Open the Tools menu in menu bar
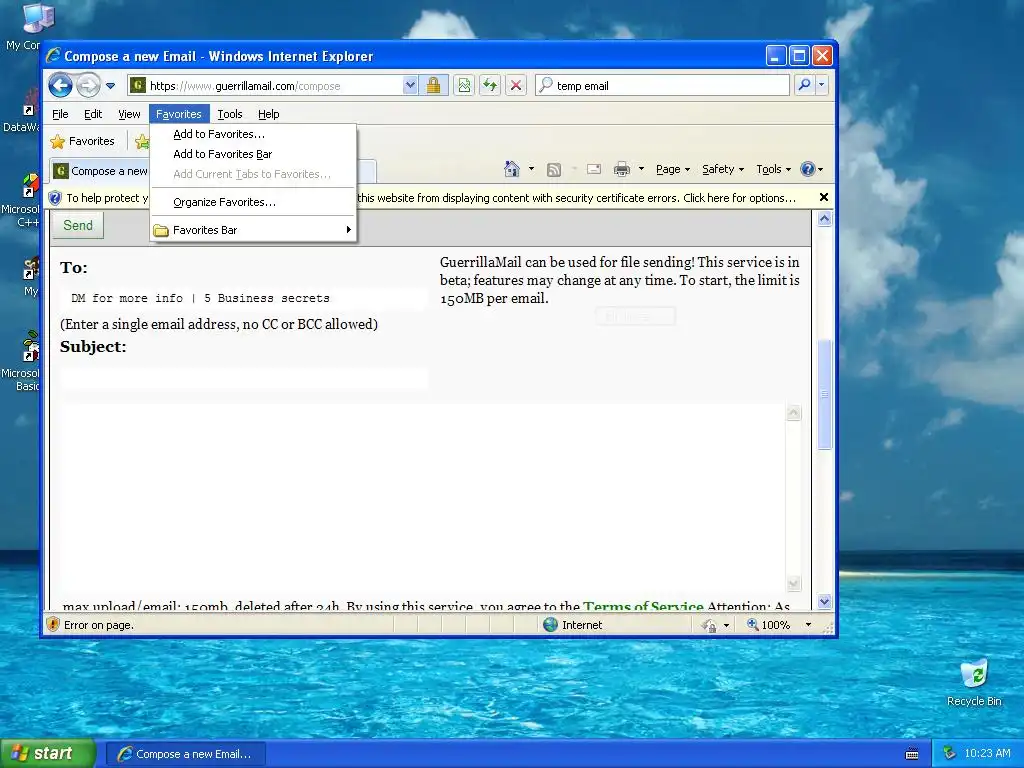 230,114
